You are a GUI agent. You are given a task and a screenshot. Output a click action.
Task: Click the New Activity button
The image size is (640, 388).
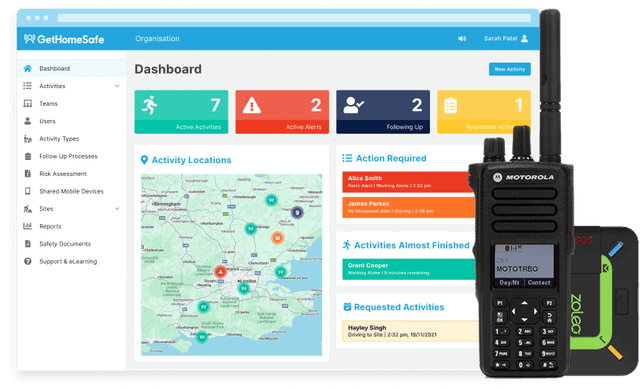[x=510, y=69]
